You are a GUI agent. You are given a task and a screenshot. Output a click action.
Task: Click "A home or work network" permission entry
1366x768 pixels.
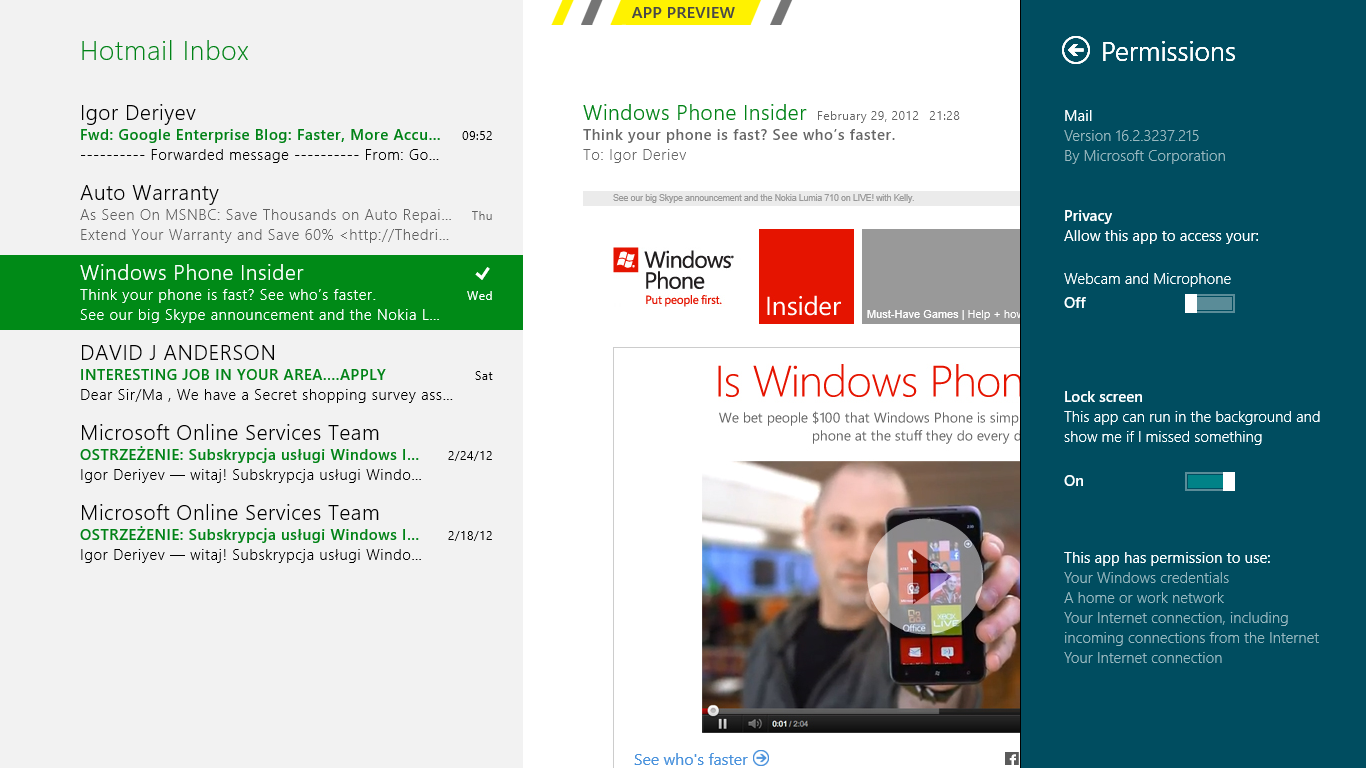pos(1144,598)
